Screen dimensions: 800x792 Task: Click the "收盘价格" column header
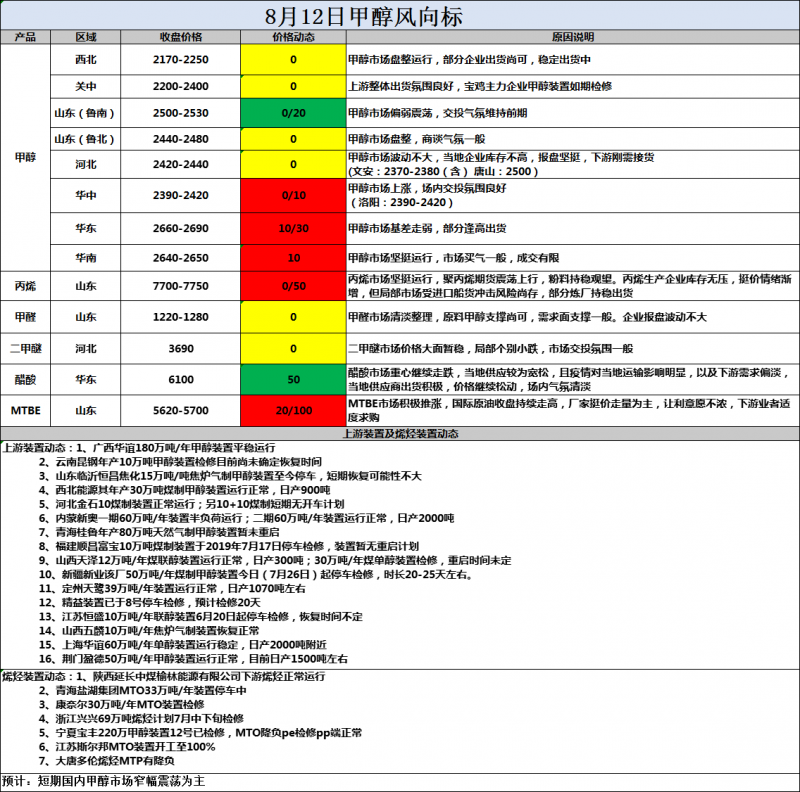[181, 37]
